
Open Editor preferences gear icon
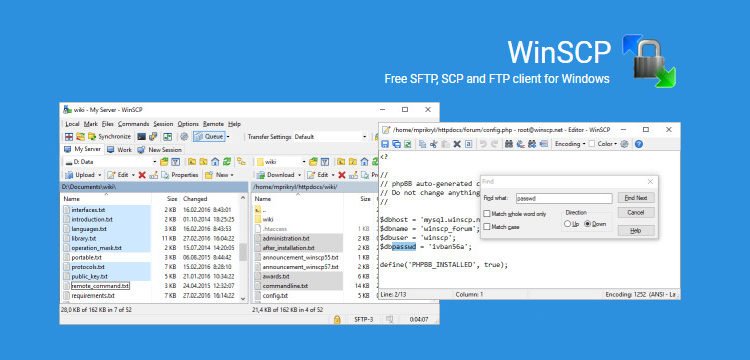coord(624,144)
